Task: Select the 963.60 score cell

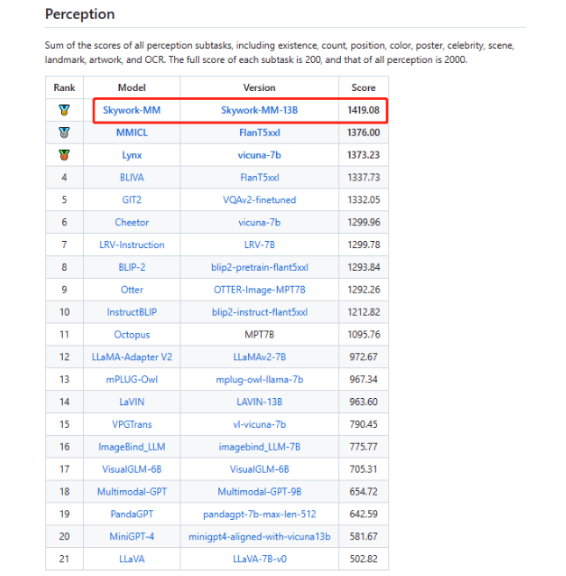Action: pos(363,402)
